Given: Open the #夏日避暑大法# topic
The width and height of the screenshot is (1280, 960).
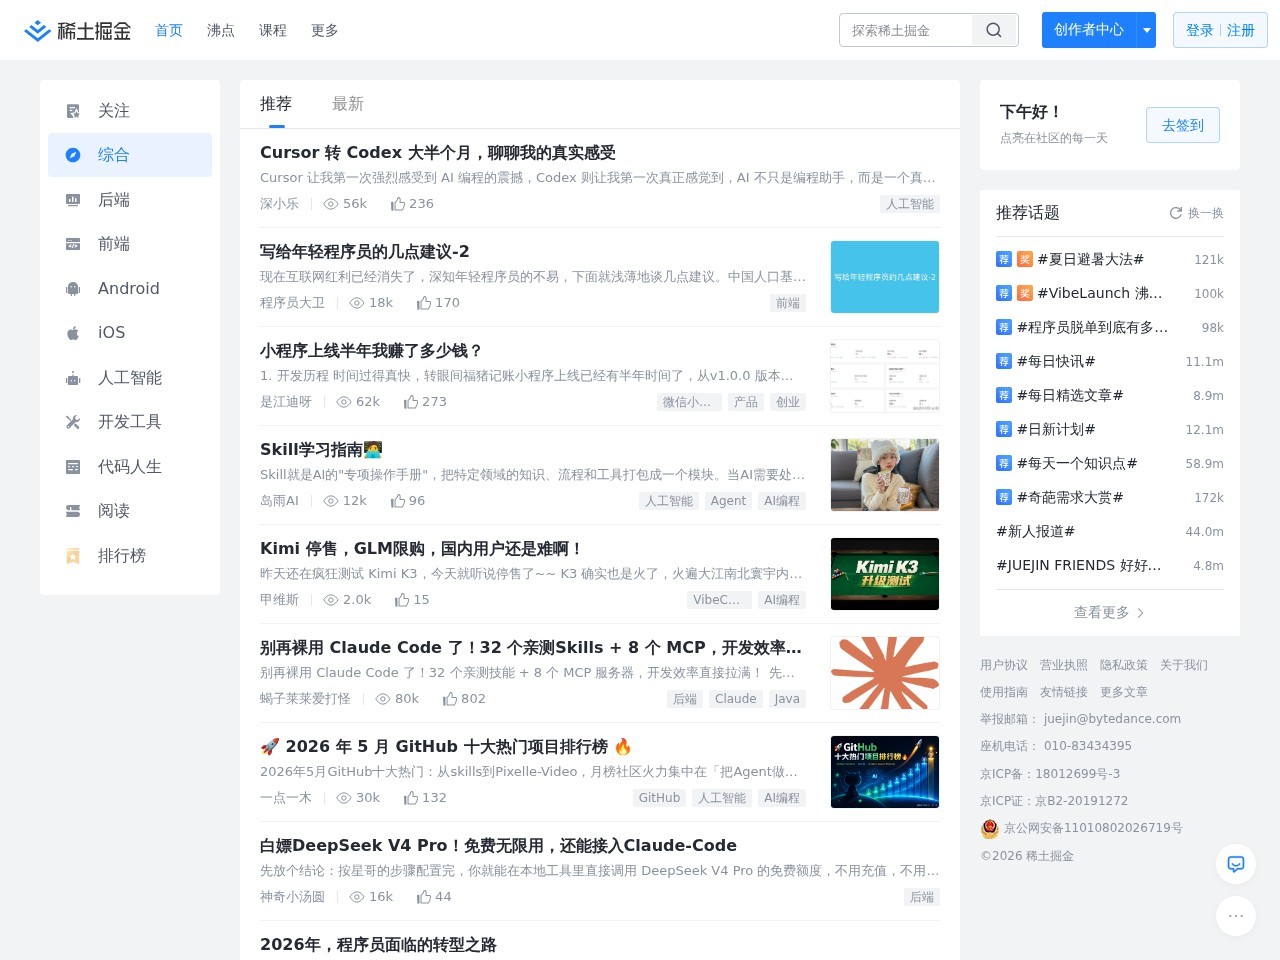Looking at the screenshot, I should pos(1090,259).
